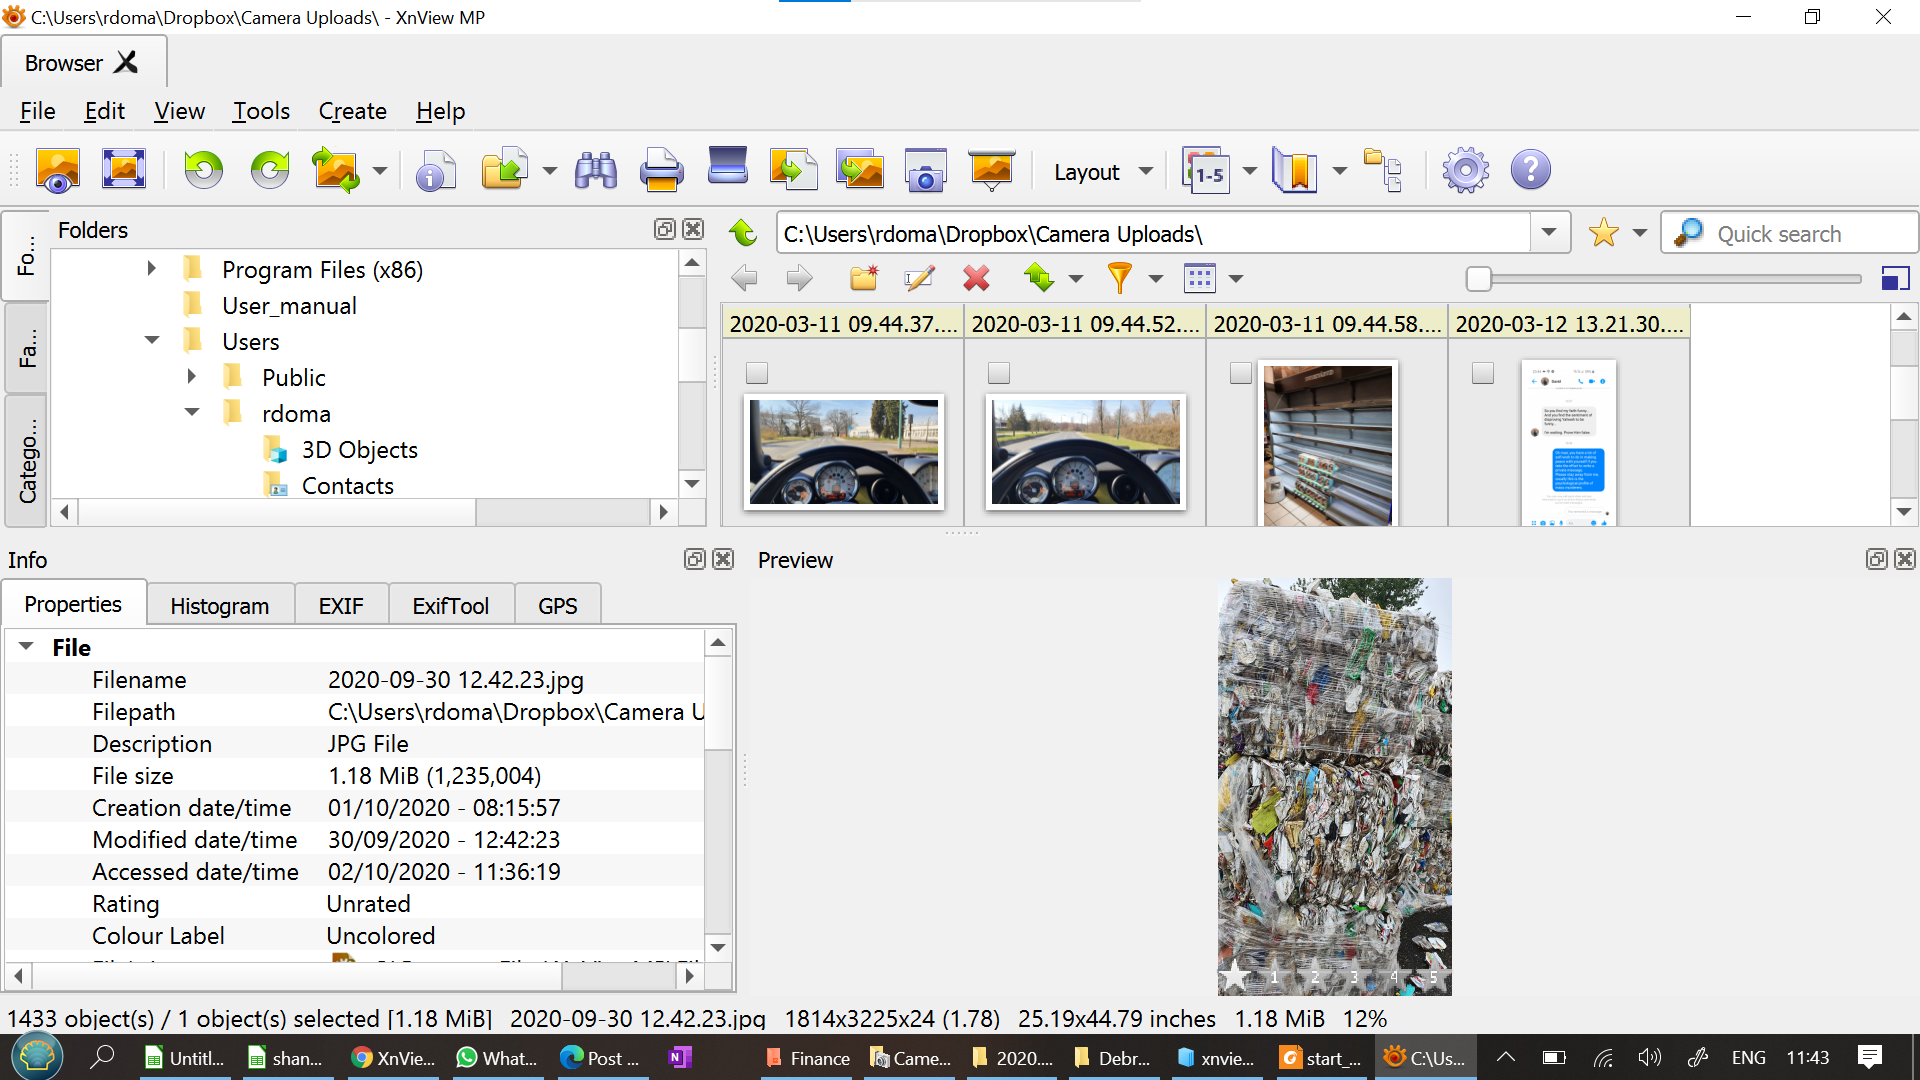Screen dimensions: 1920x1080
Task: Click the rotate right toolbar icon
Action: 269,170
